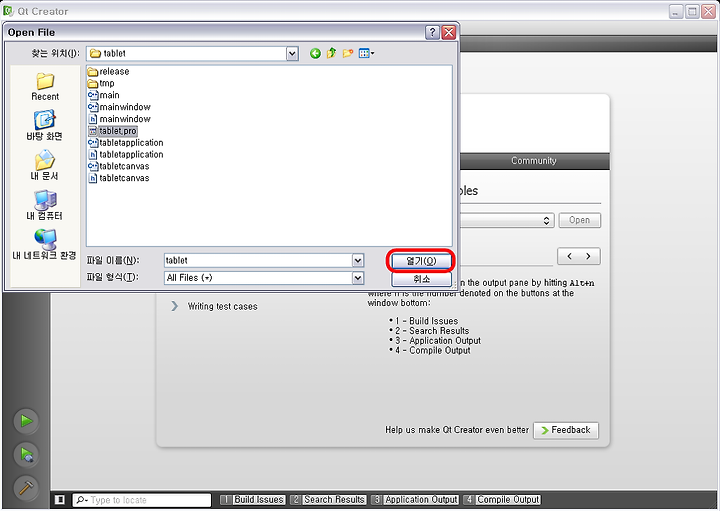Close the Open File dialog
The height and width of the screenshot is (511, 720).
pyautogui.click(x=448, y=32)
